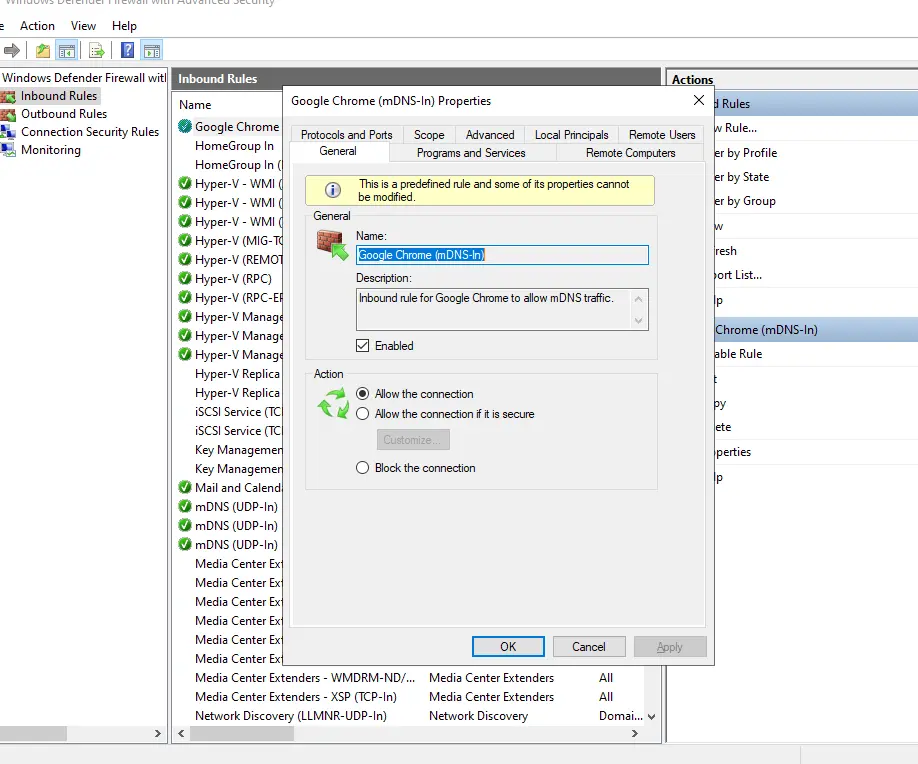Select the Mail and Calendar rule row
This screenshot has height=764, width=918.
point(230,488)
